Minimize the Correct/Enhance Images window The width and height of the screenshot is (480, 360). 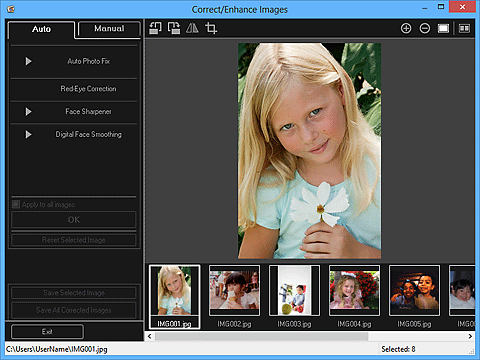click(x=424, y=8)
